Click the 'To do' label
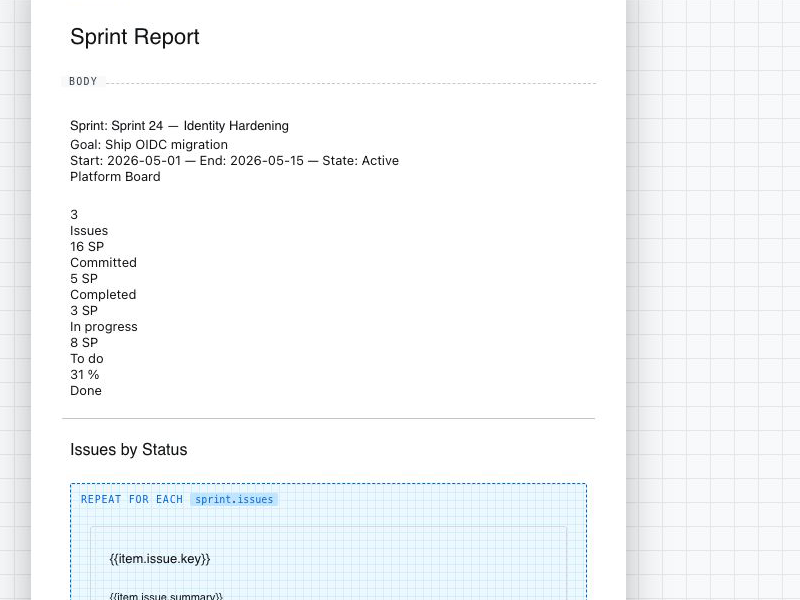Image resolution: width=800 pixels, height=600 pixels. pos(87,359)
